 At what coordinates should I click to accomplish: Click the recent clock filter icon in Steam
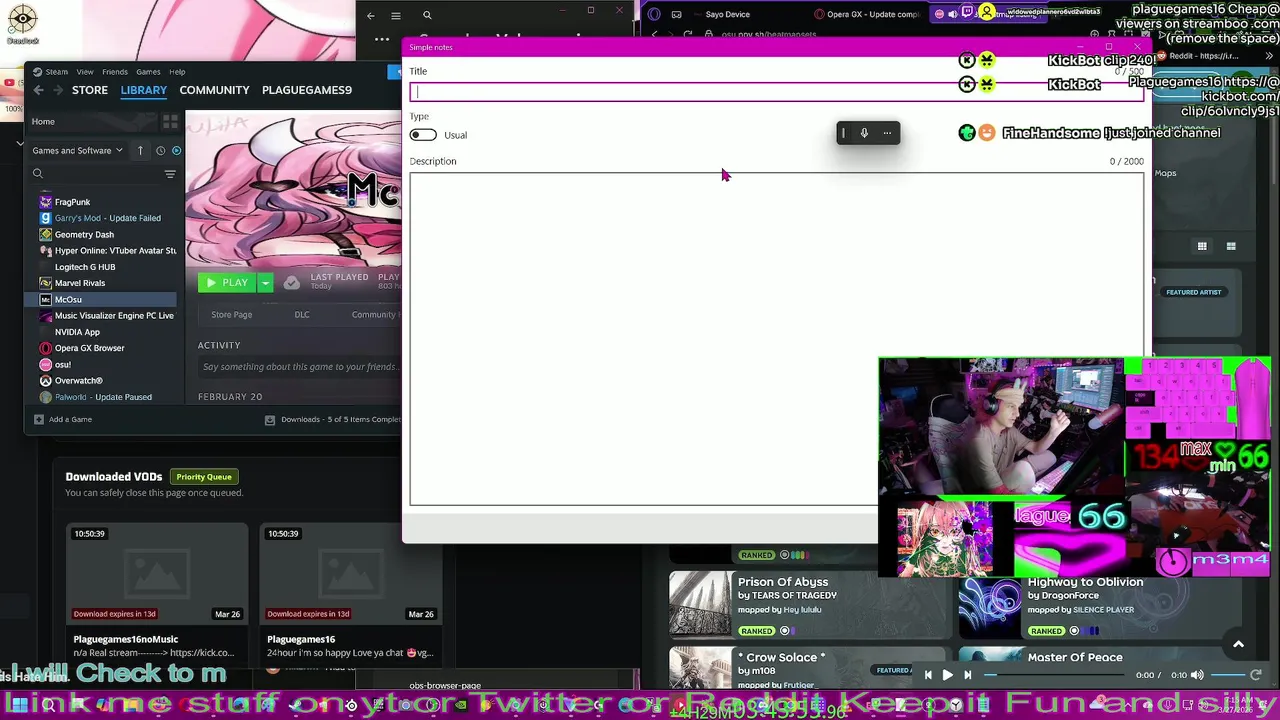coord(160,151)
